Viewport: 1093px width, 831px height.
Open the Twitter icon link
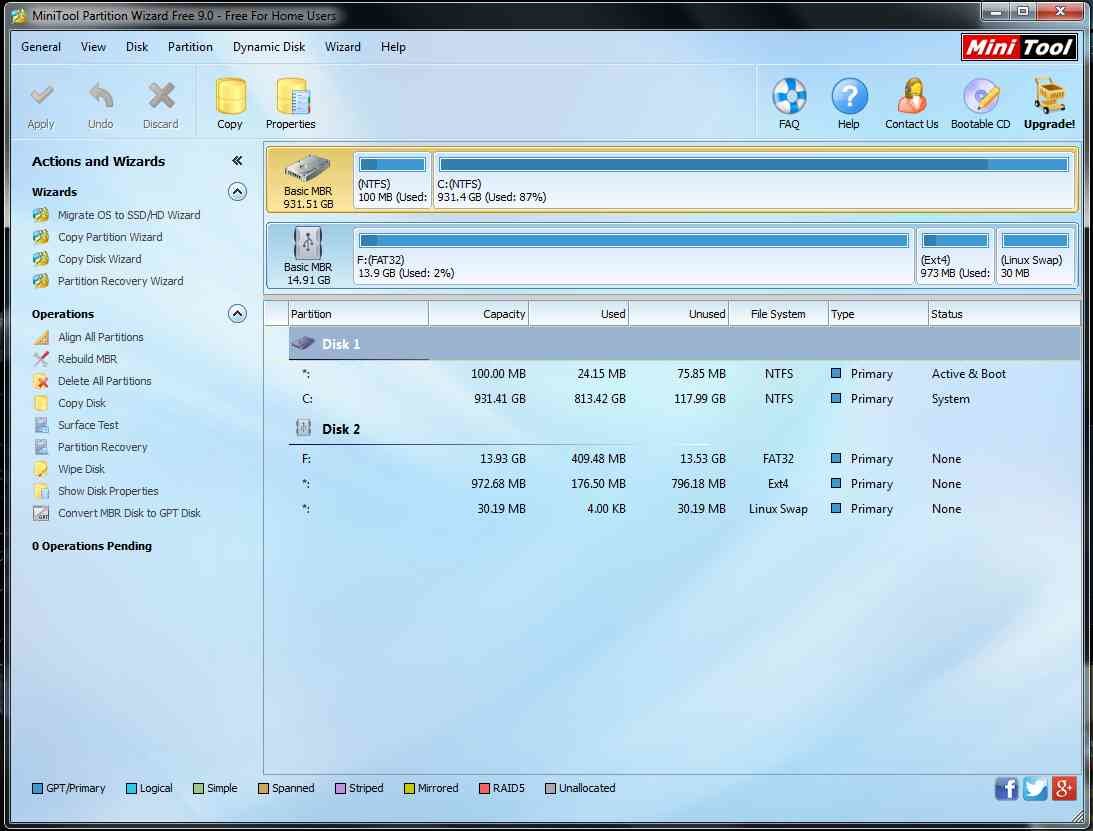[x=1035, y=788]
